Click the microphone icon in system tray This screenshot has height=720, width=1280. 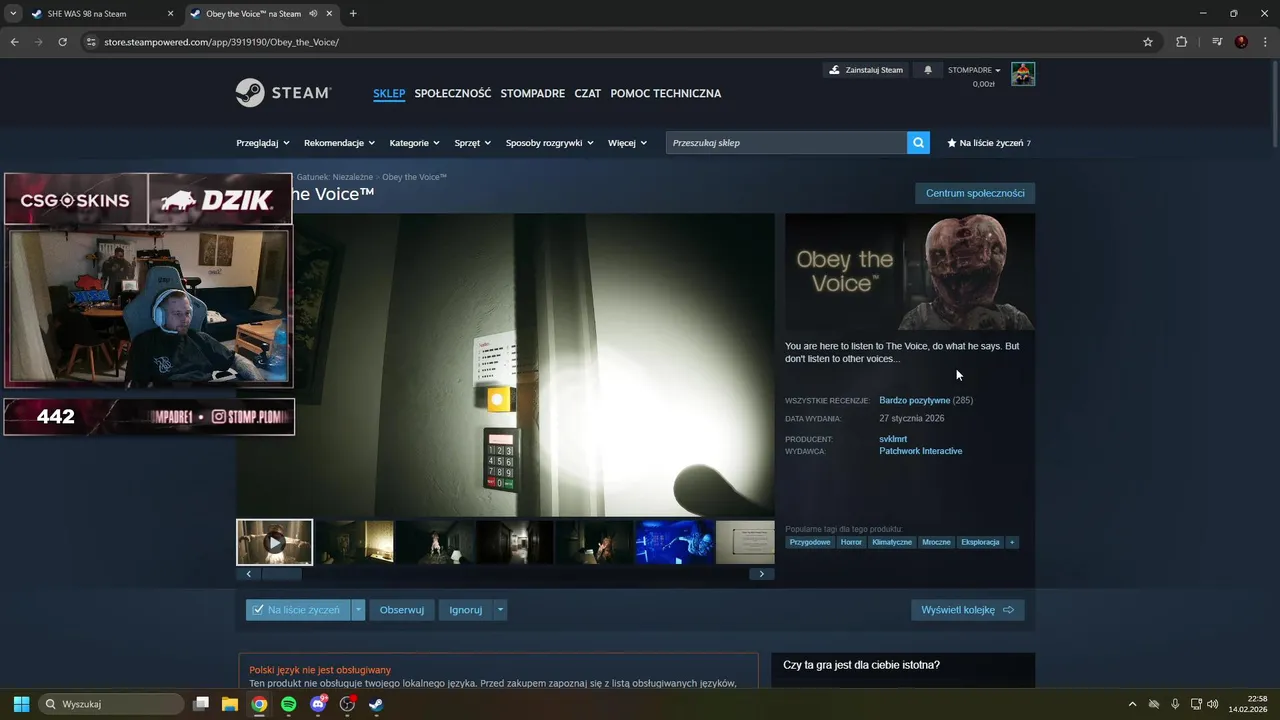1175,704
